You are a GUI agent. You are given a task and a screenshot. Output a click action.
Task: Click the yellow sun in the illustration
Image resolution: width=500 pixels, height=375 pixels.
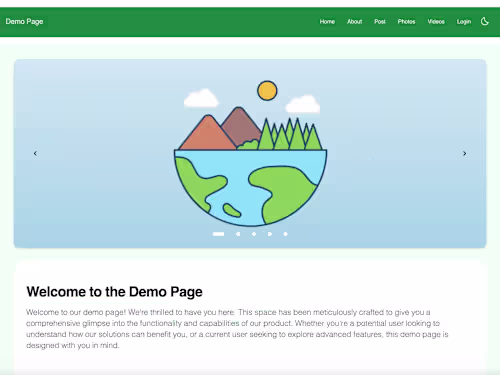click(267, 90)
